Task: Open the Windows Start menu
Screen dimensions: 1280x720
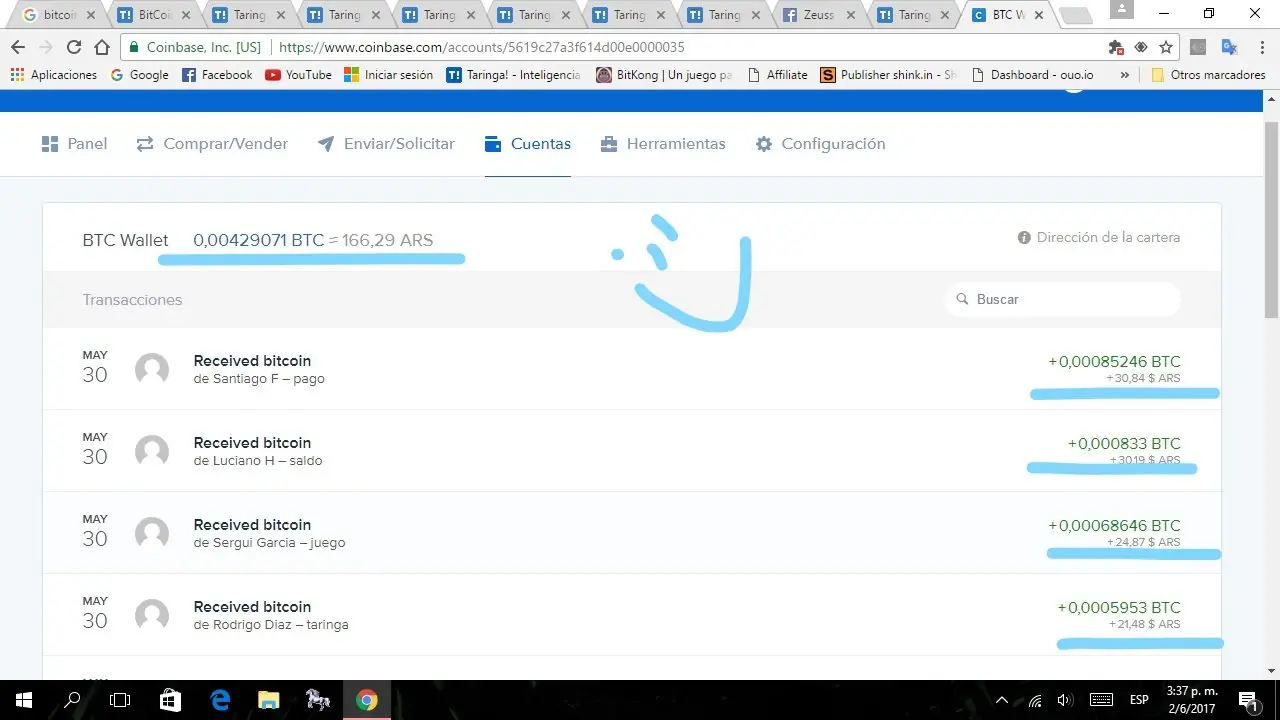Action: pos(23,700)
